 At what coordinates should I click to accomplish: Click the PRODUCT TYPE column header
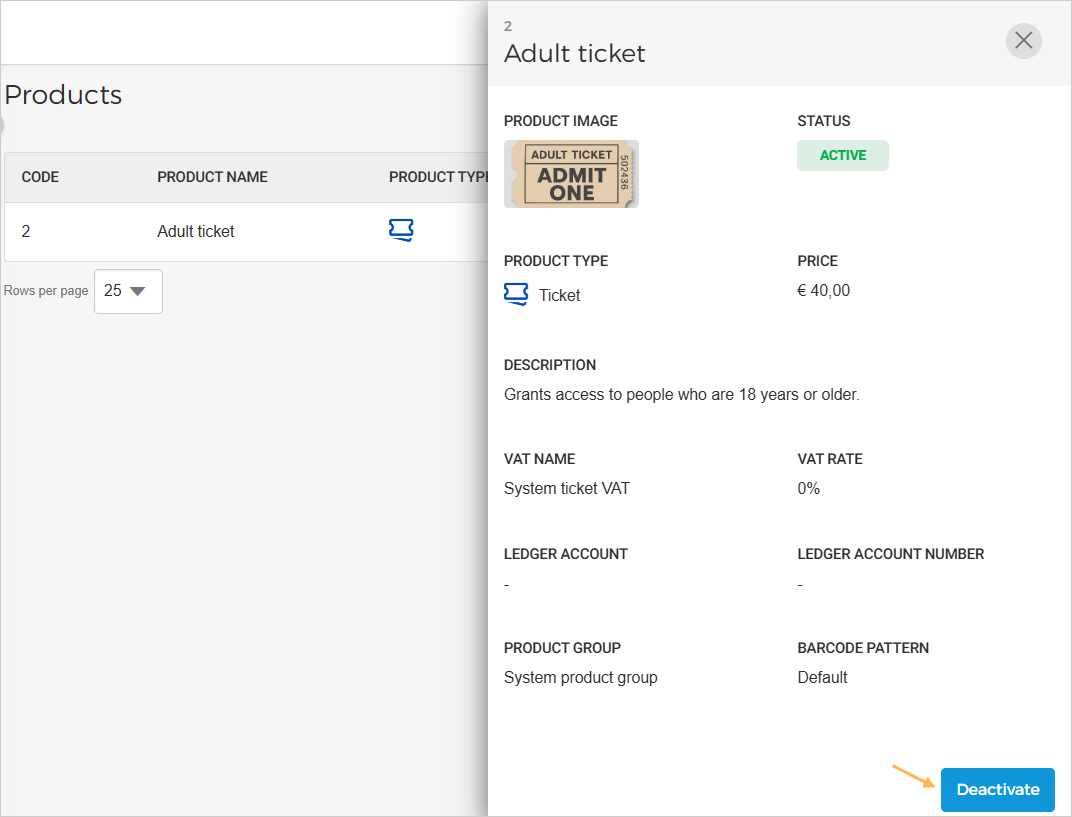coord(437,177)
